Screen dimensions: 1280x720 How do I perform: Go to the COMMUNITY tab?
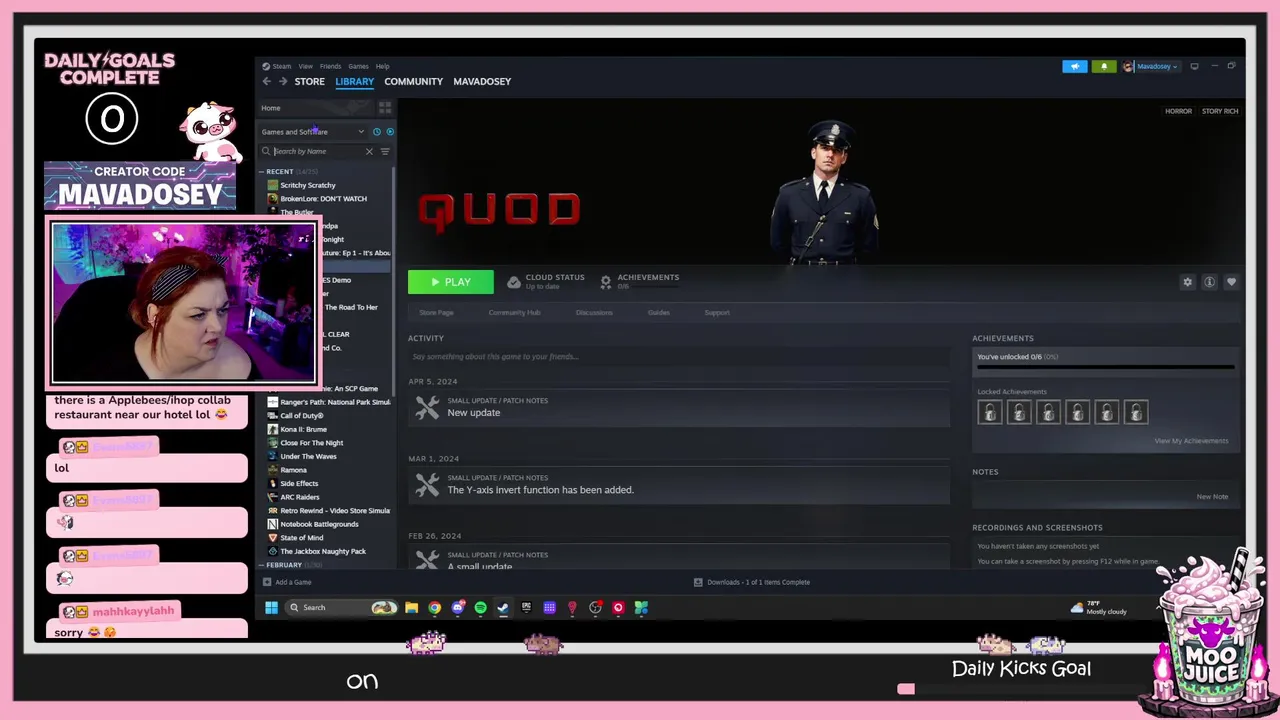(413, 81)
